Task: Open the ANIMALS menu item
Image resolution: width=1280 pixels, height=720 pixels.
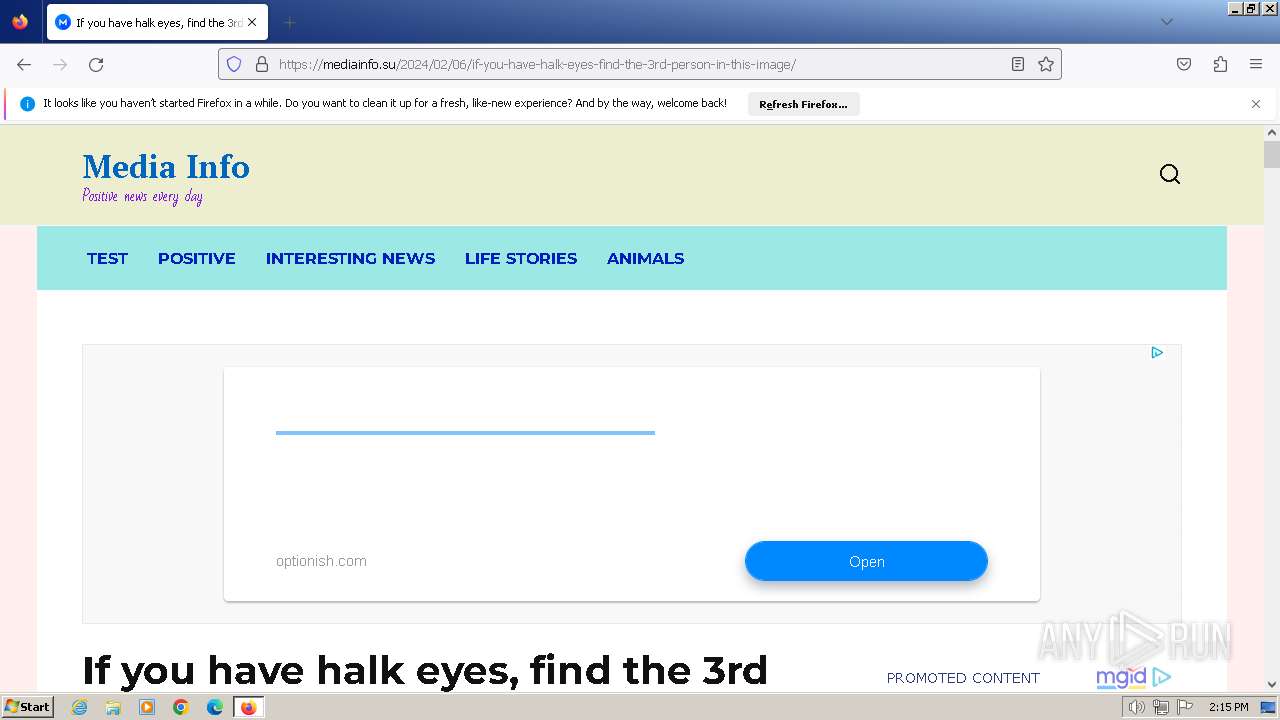Action: tap(645, 258)
